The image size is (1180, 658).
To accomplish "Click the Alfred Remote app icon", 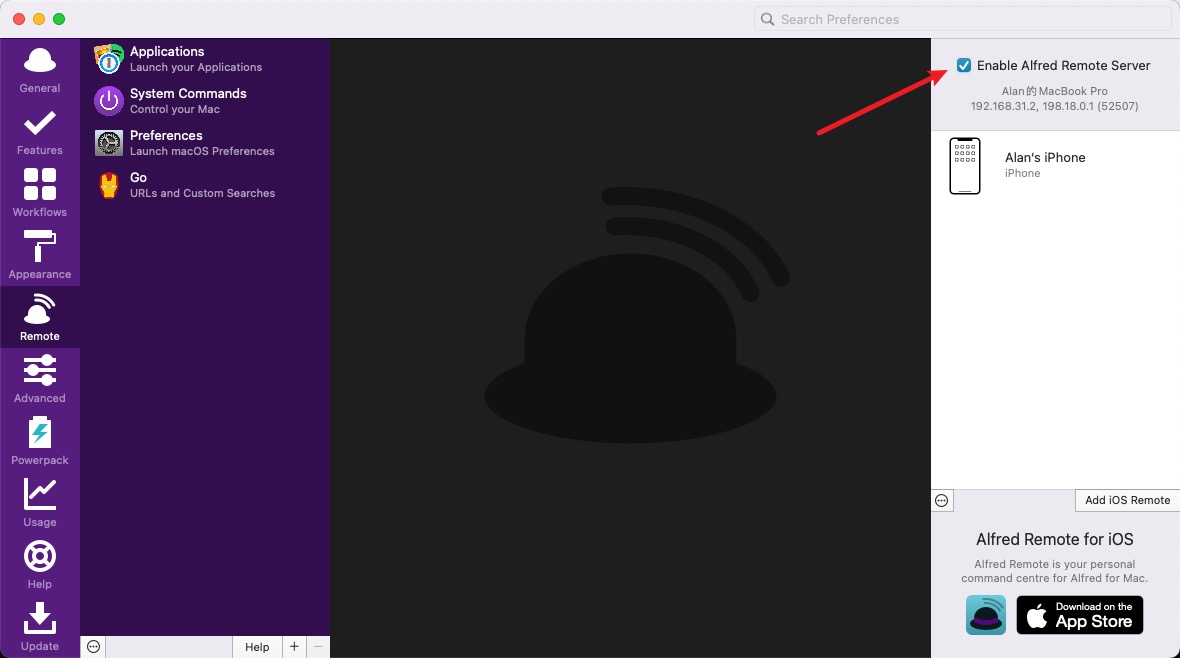I will tap(986, 615).
